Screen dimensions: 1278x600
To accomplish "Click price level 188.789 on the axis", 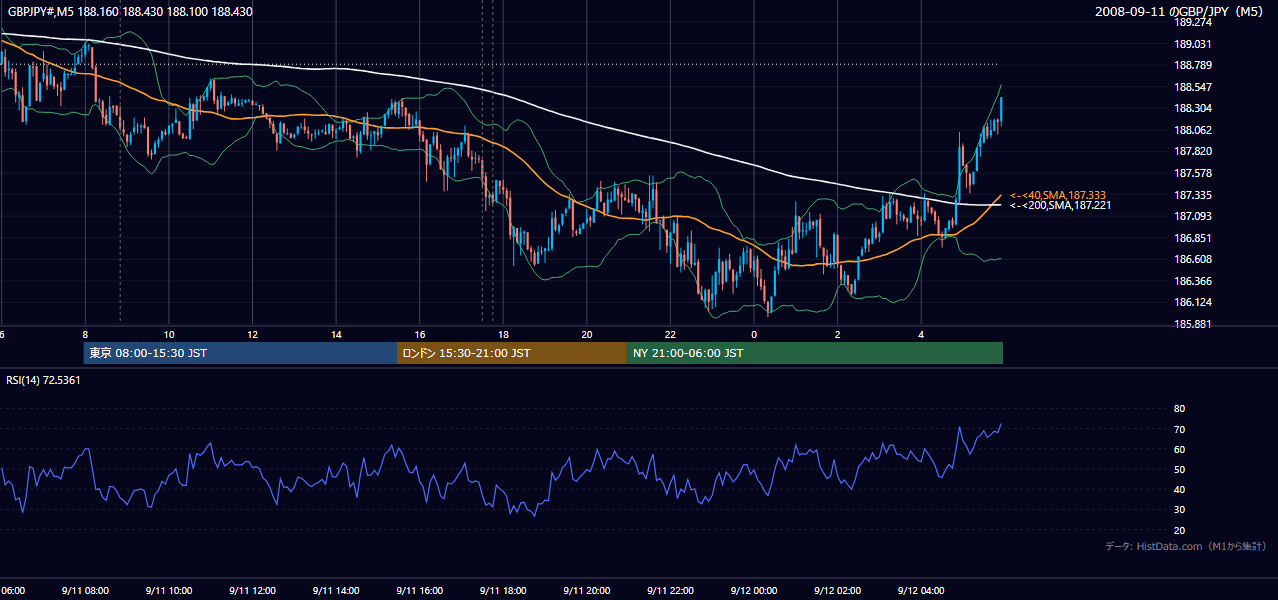I will 1192,66.
